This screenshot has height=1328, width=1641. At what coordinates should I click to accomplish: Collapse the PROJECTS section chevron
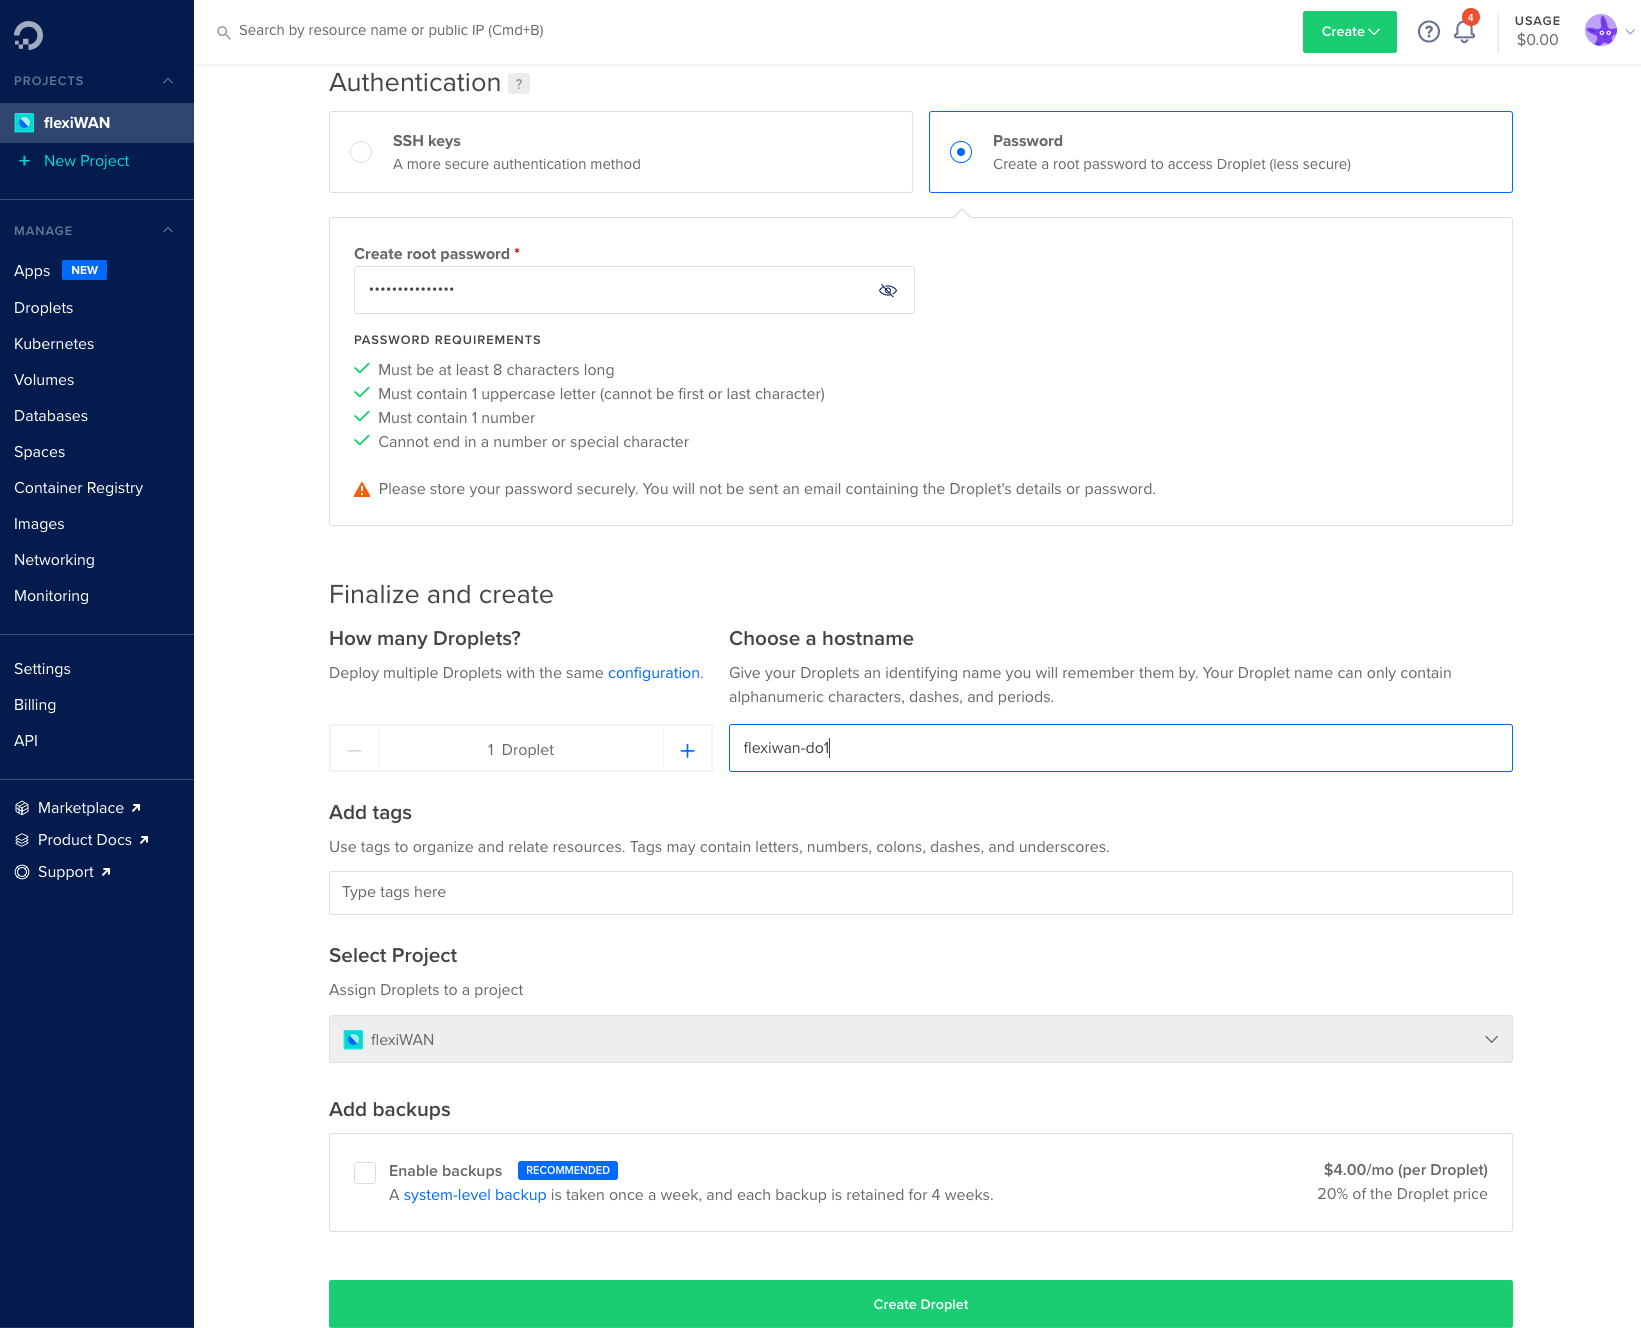168,81
